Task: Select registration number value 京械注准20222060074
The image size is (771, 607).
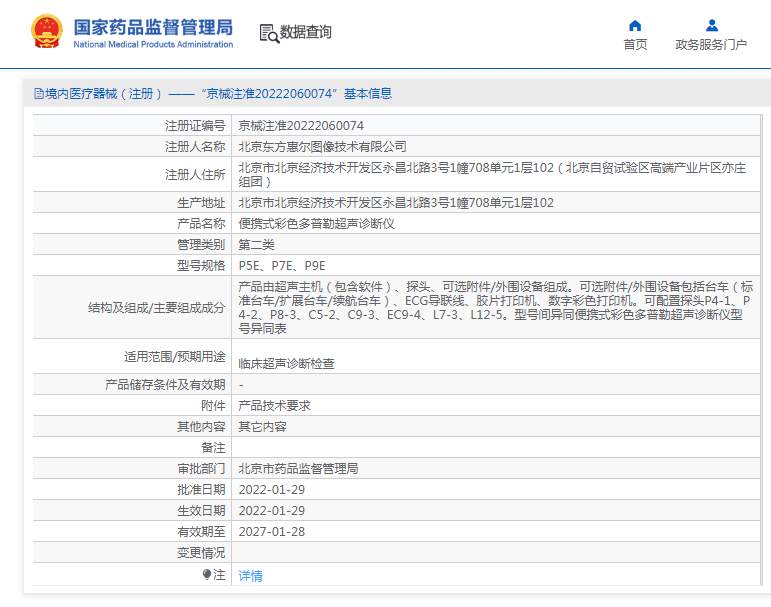Action: [301, 126]
